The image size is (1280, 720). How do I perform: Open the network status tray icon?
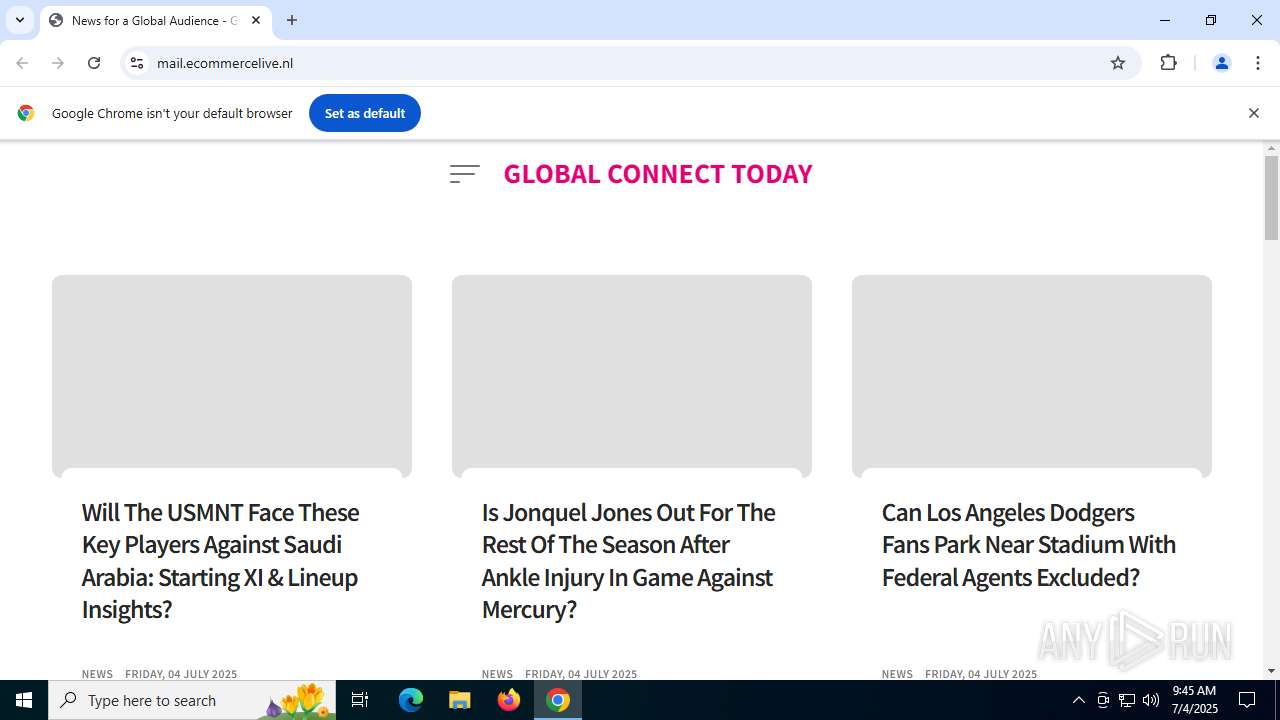tap(1127, 700)
